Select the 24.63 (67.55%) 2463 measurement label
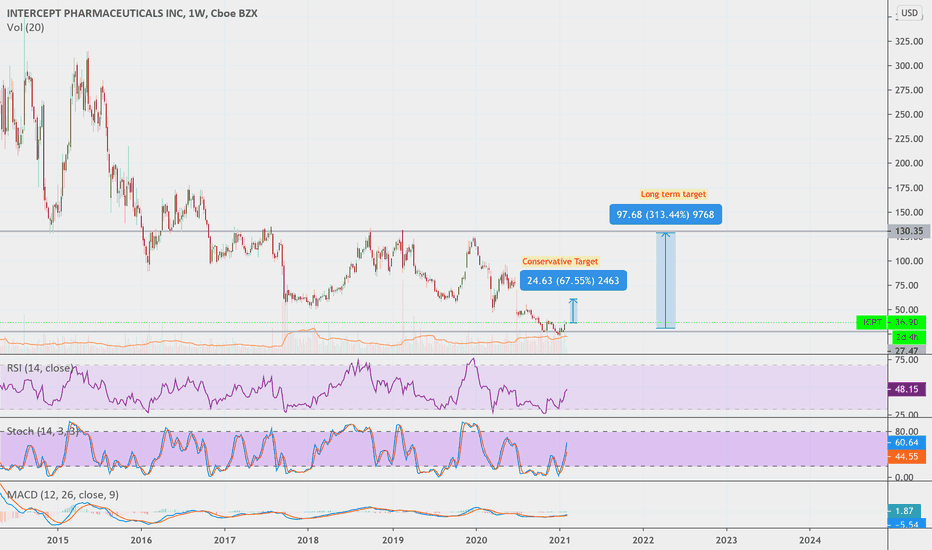The image size is (932, 550). pos(573,280)
